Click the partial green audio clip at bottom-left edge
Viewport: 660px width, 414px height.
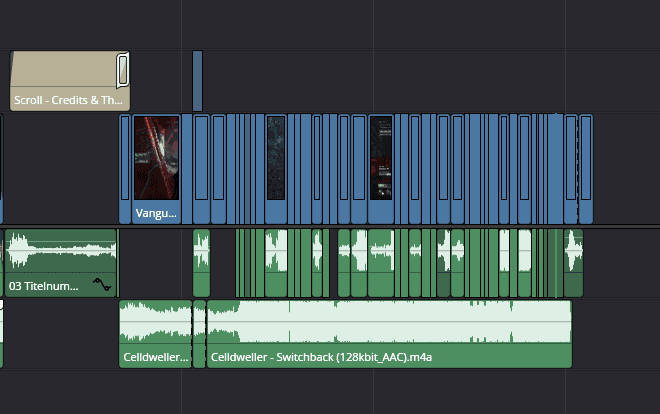tap(1, 335)
